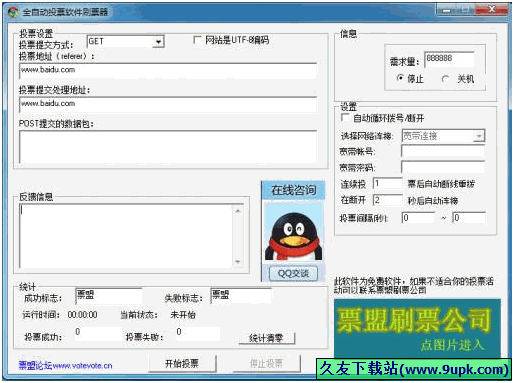Click the 在断开 seconds field

388,200
